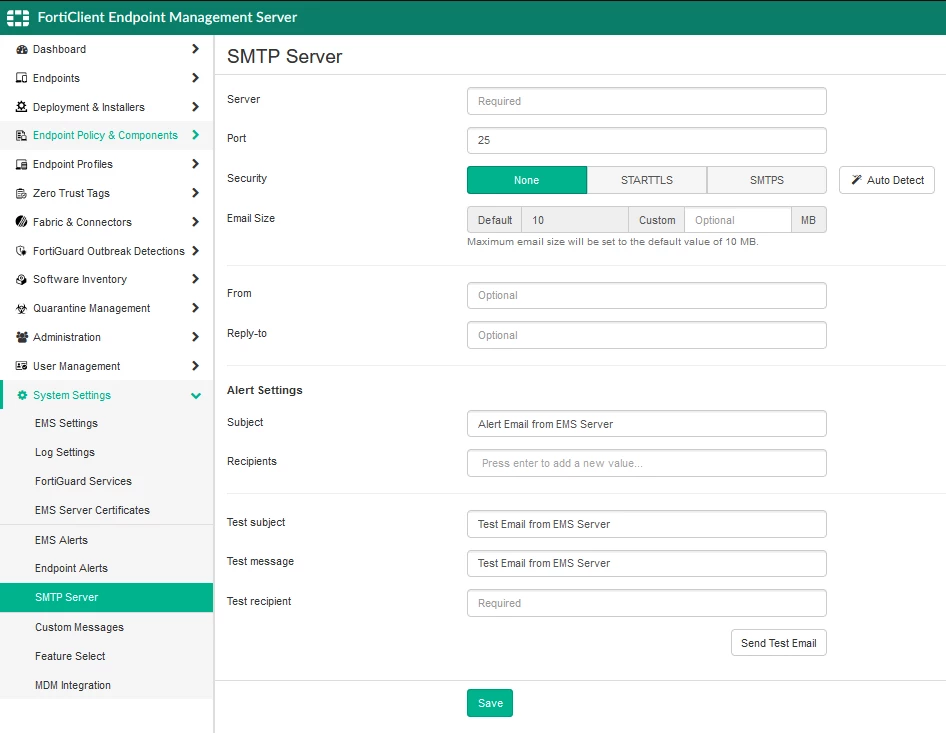Image resolution: width=946 pixels, height=733 pixels.
Task: Click the Deployment & Installers gear icon
Action: [x=22, y=107]
